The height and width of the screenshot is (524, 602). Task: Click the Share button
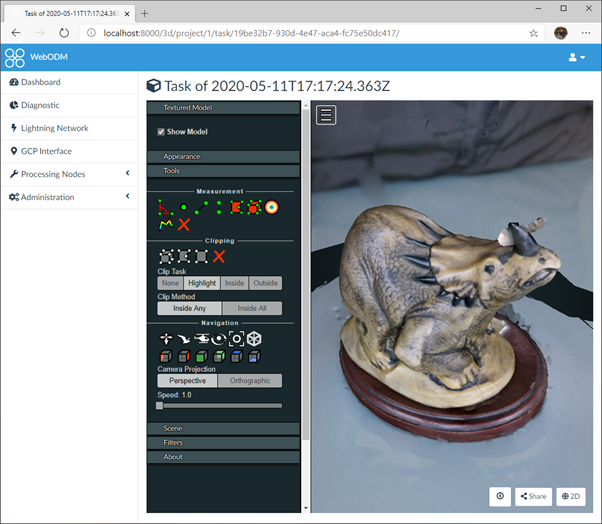coord(534,497)
